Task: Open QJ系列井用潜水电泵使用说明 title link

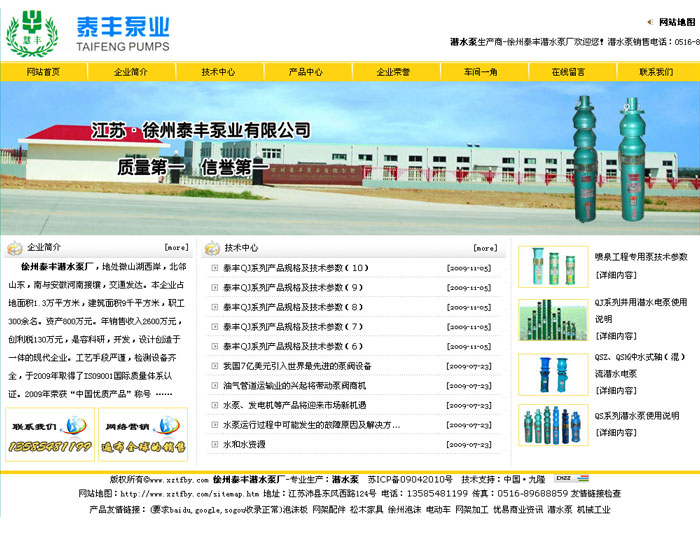Action: click(641, 310)
